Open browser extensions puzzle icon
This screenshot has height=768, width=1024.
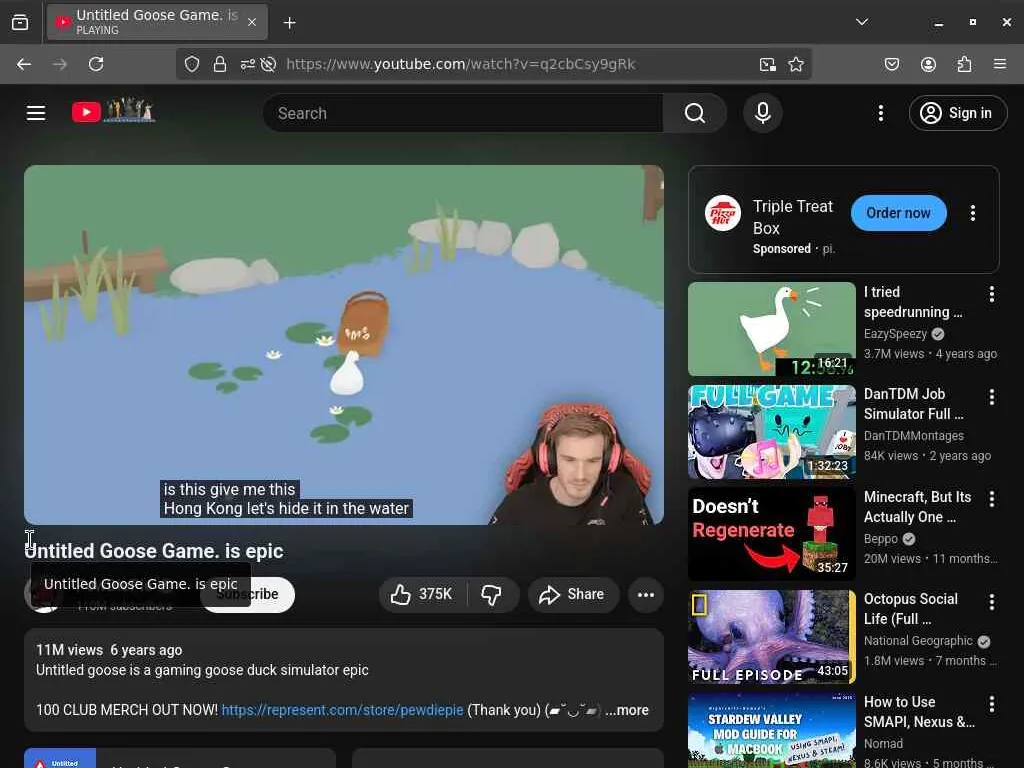click(x=964, y=64)
